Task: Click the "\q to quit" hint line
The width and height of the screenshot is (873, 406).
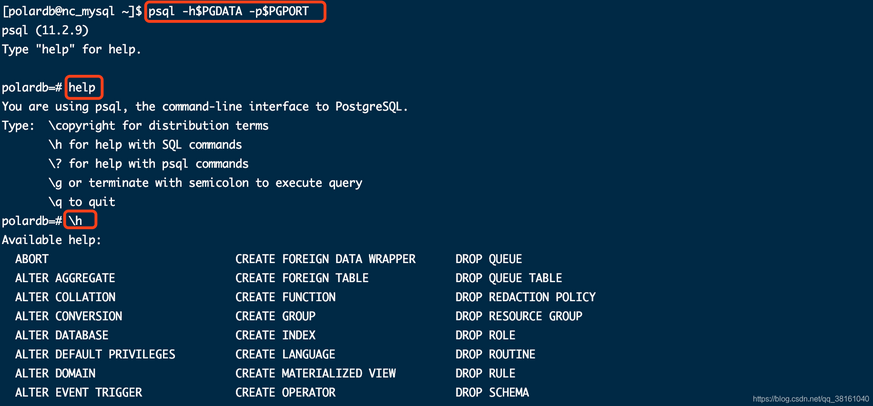Action: coord(82,202)
